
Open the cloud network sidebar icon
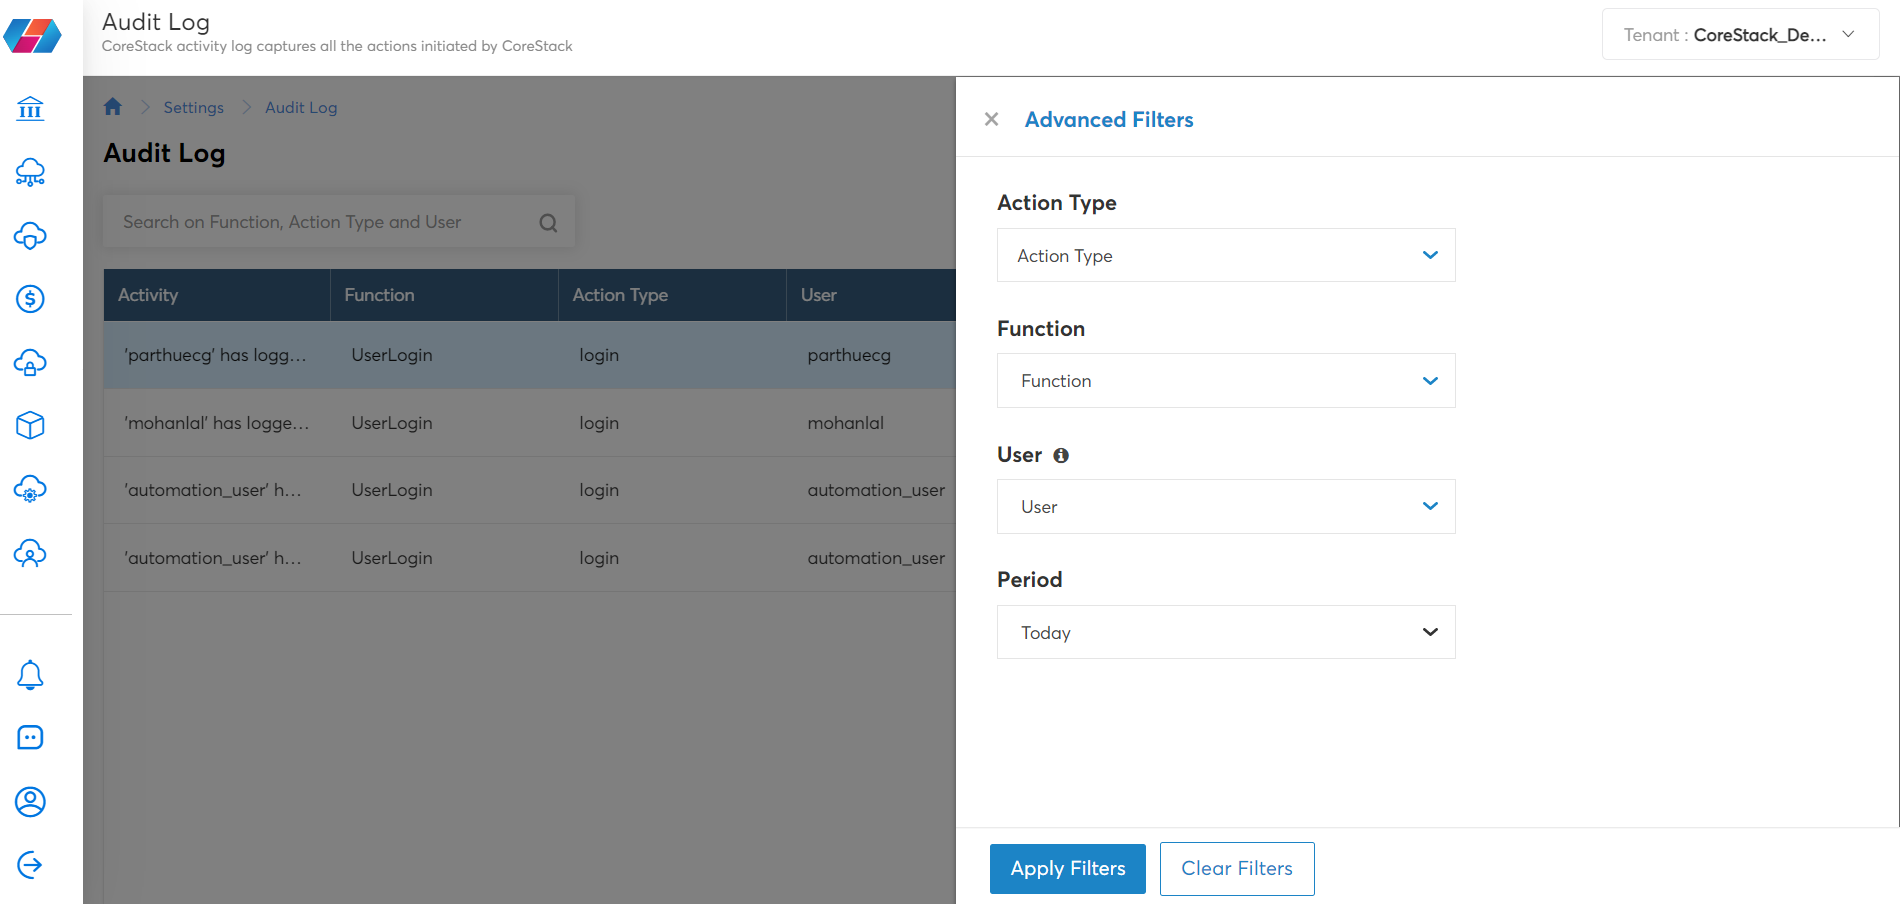pyautogui.click(x=30, y=172)
